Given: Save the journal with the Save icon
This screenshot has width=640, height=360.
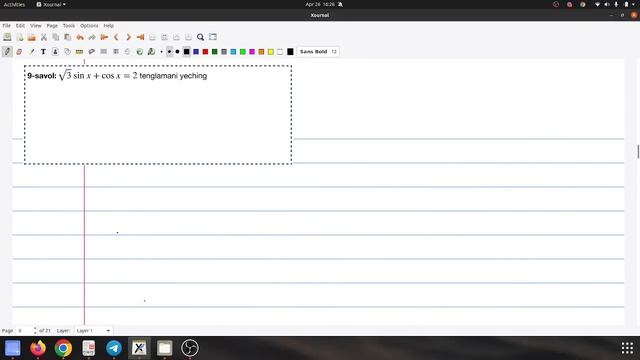Looking at the screenshot, I should click(7, 37).
